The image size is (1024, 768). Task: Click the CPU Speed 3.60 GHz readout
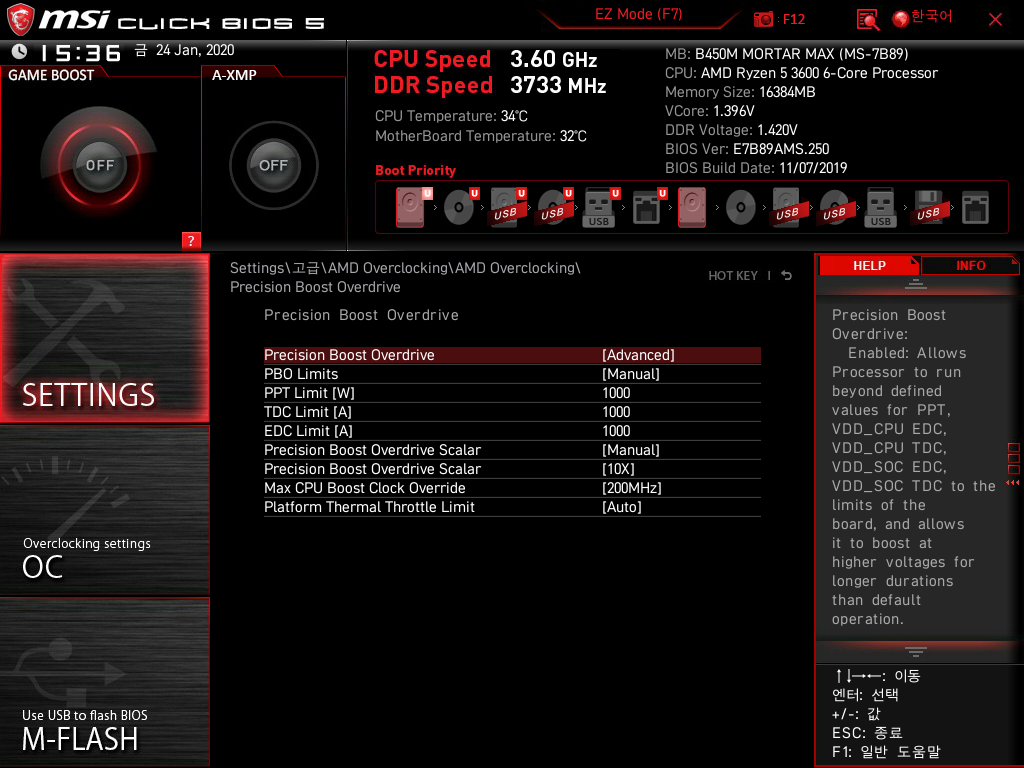485,59
